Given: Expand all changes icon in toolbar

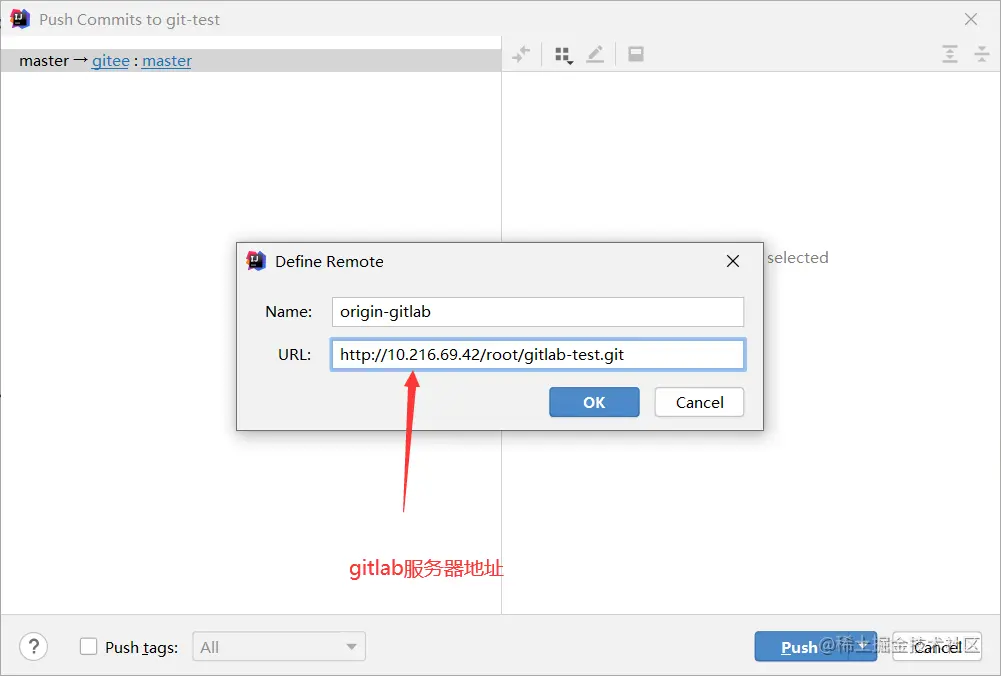Looking at the screenshot, I should click(x=950, y=54).
